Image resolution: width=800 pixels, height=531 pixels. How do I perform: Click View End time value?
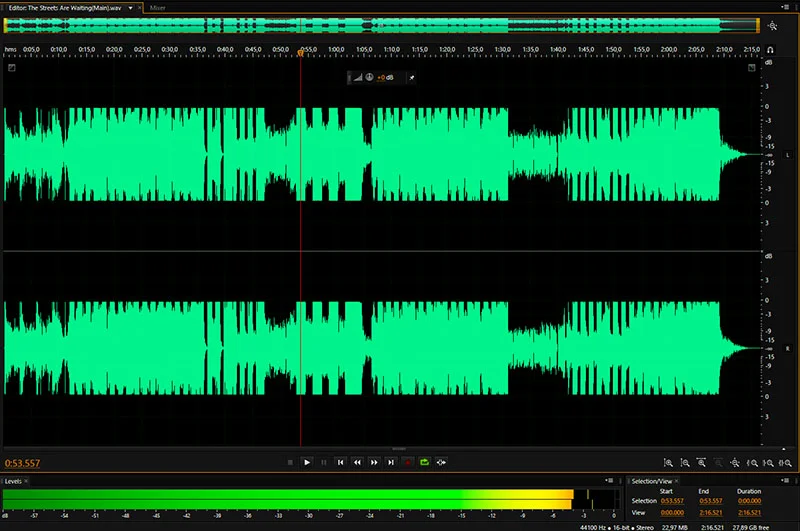[x=711, y=513]
